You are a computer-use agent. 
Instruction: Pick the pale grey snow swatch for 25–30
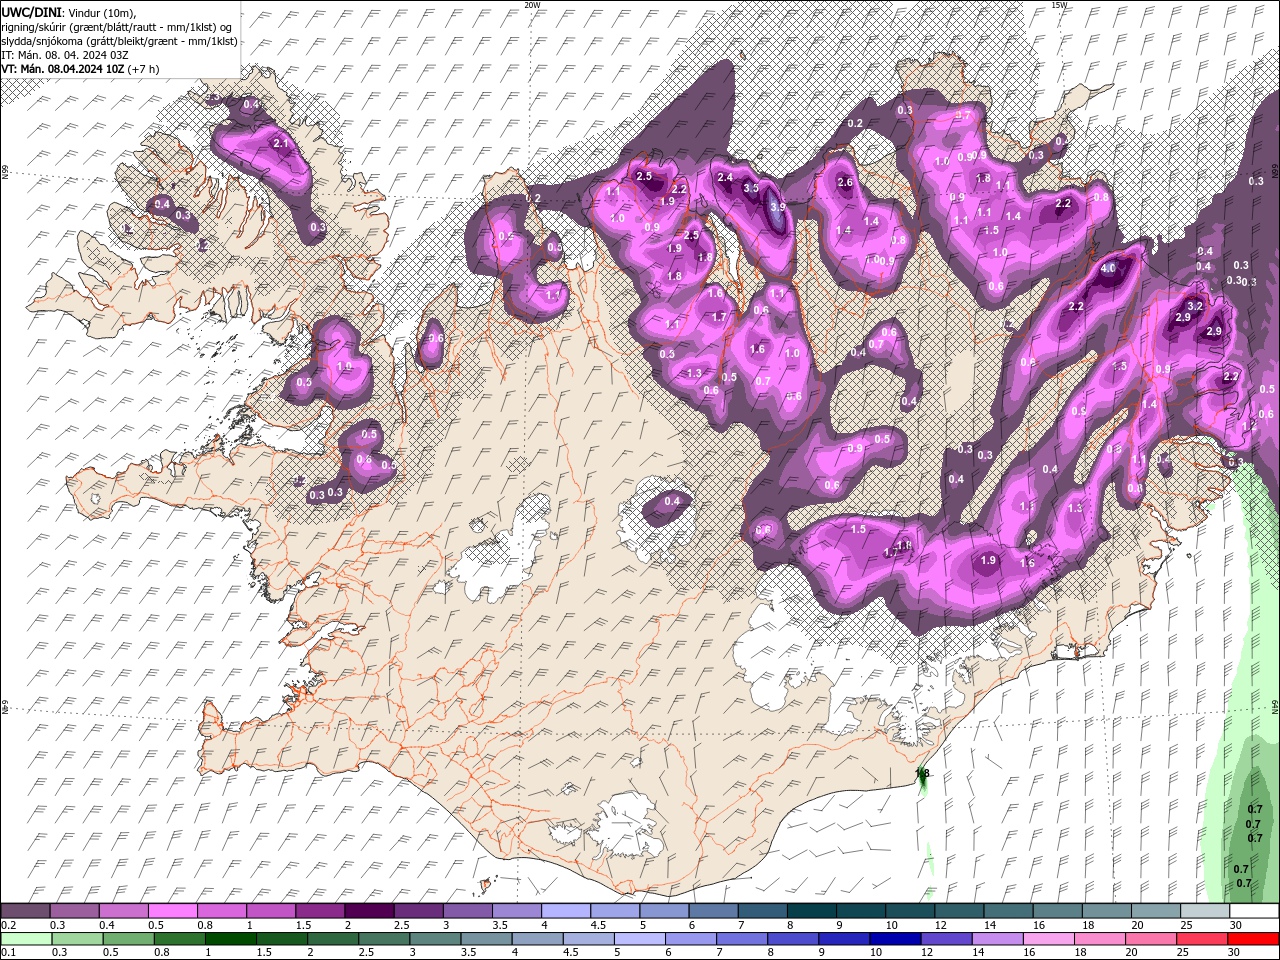(x=1204, y=911)
